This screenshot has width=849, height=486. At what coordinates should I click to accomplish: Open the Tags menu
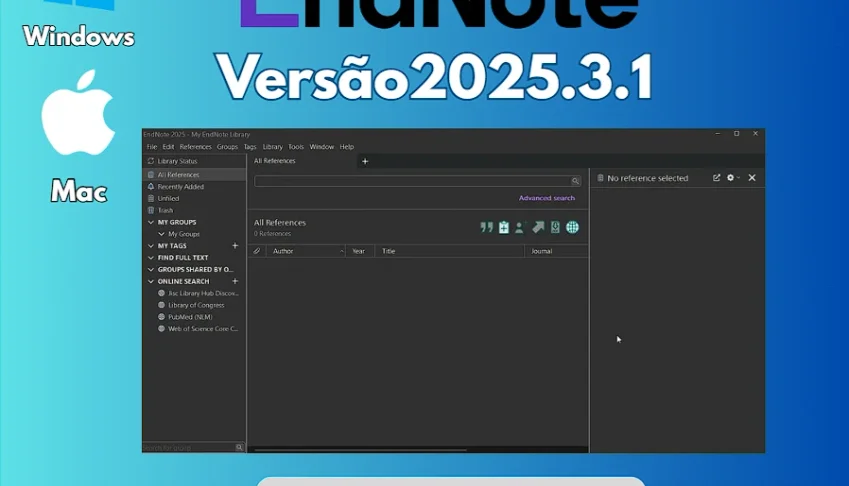[x=250, y=147]
